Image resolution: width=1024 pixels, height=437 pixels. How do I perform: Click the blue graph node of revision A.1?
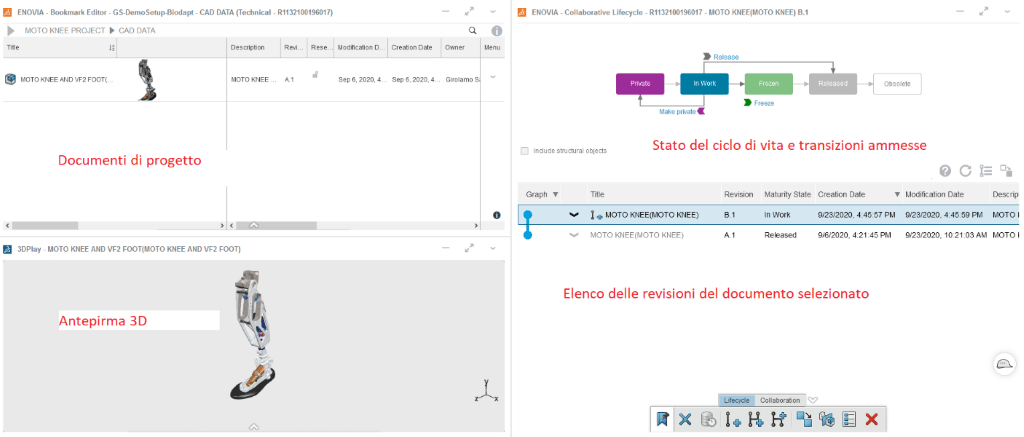[x=528, y=235]
